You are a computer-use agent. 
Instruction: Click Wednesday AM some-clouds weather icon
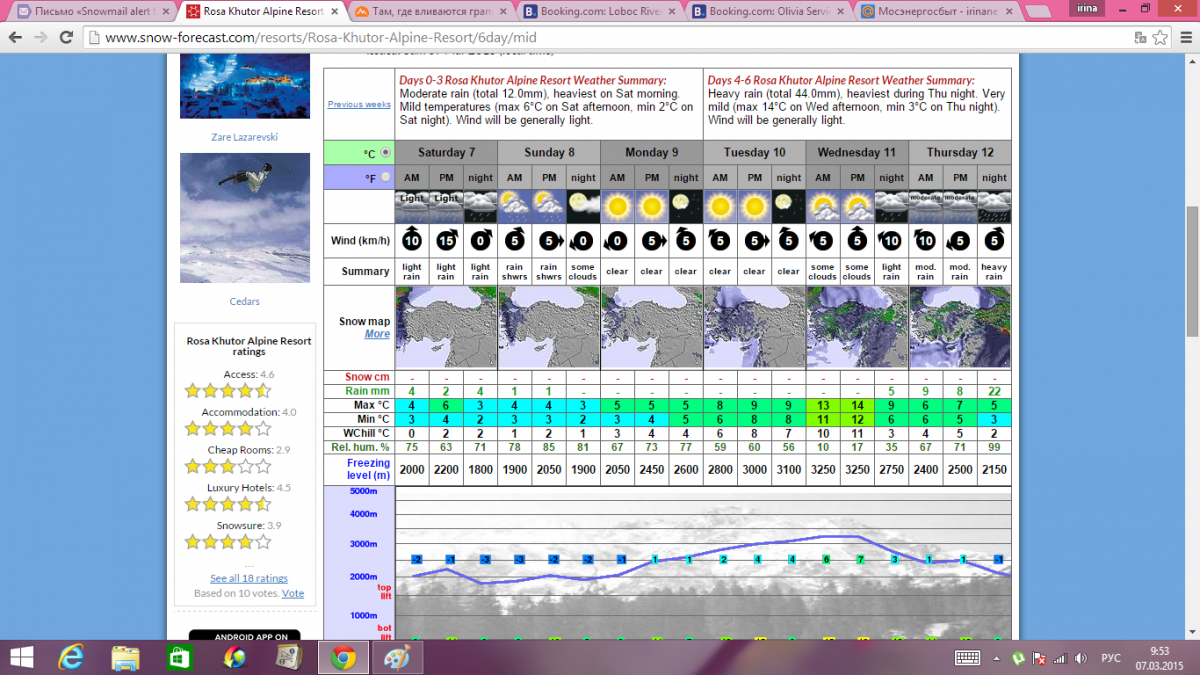pos(823,206)
